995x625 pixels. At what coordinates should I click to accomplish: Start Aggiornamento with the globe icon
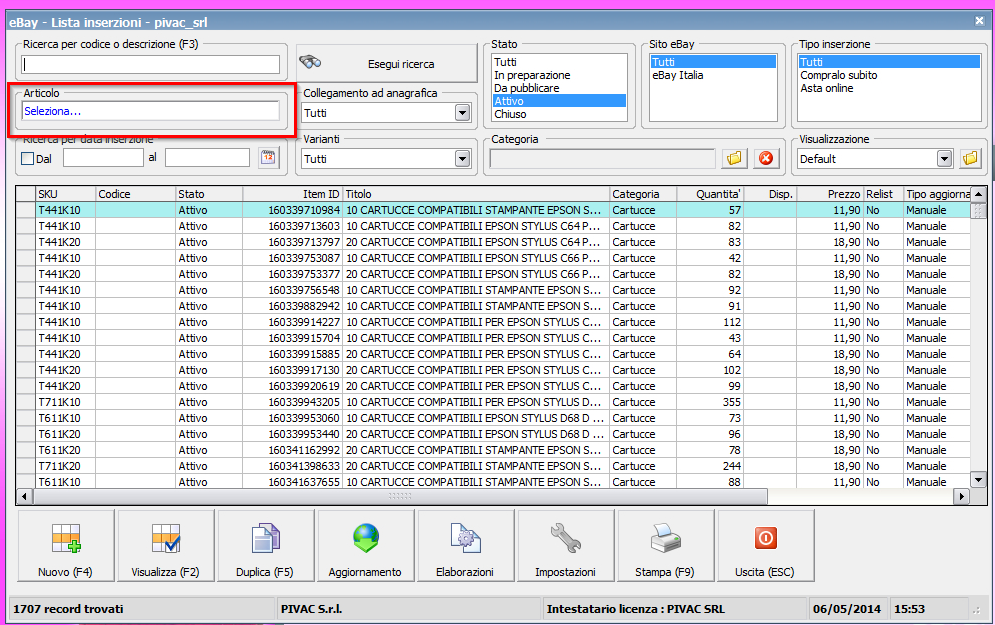[366, 545]
